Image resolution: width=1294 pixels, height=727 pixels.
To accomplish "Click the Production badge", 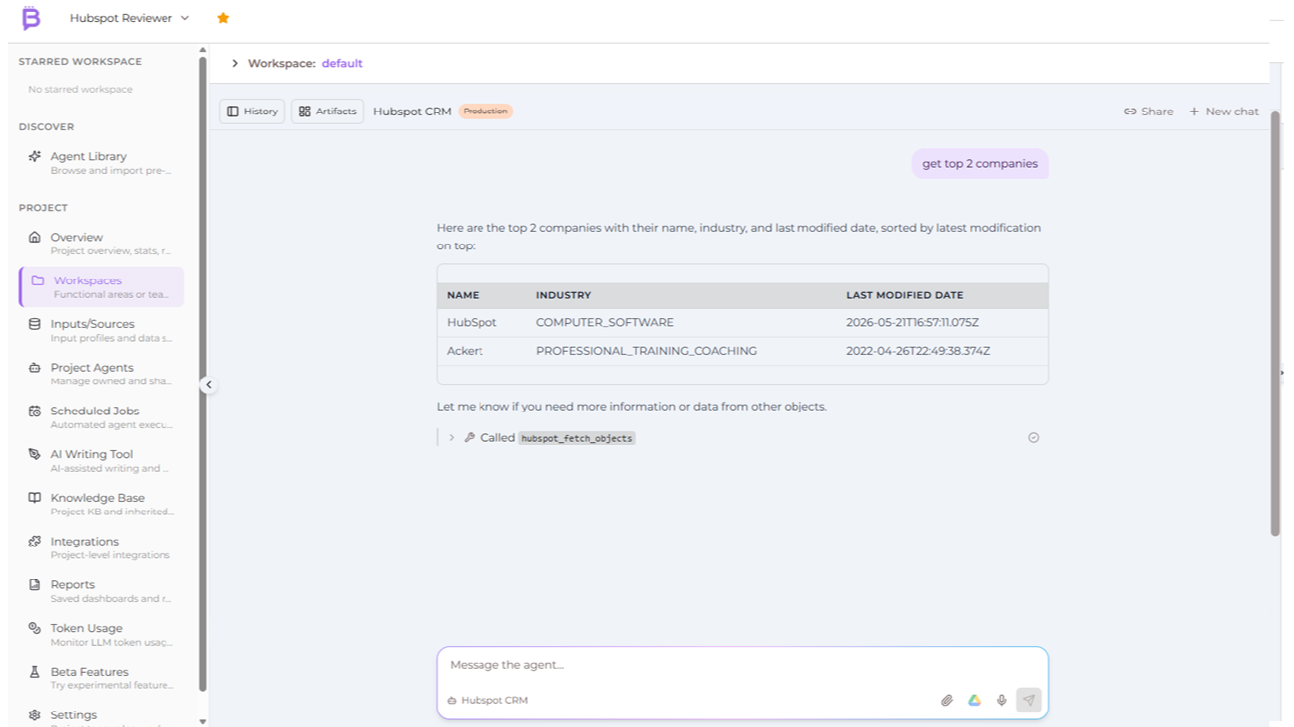I will point(486,111).
